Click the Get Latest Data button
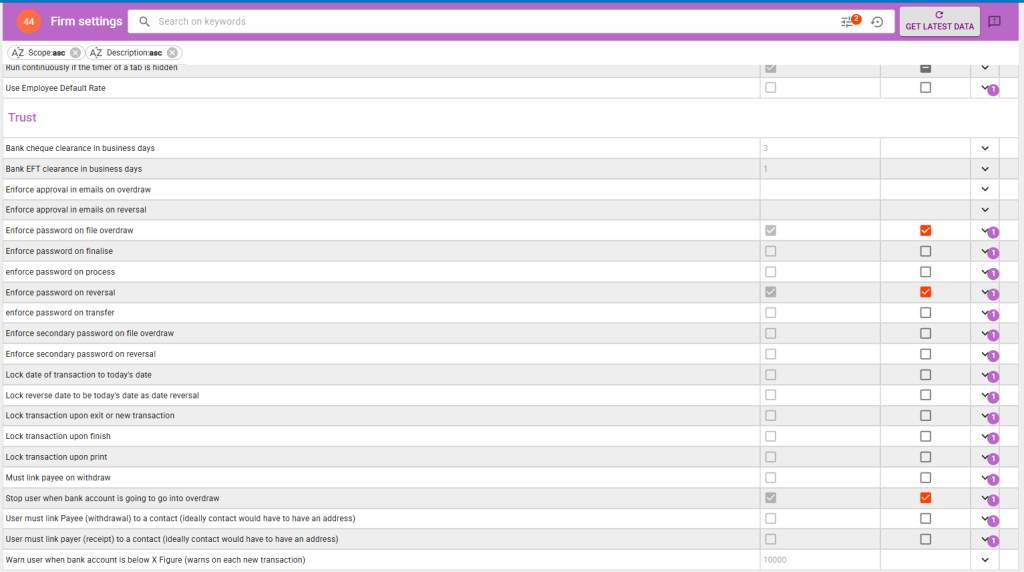The height and width of the screenshot is (572, 1024). pyautogui.click(x=939, y=21)
